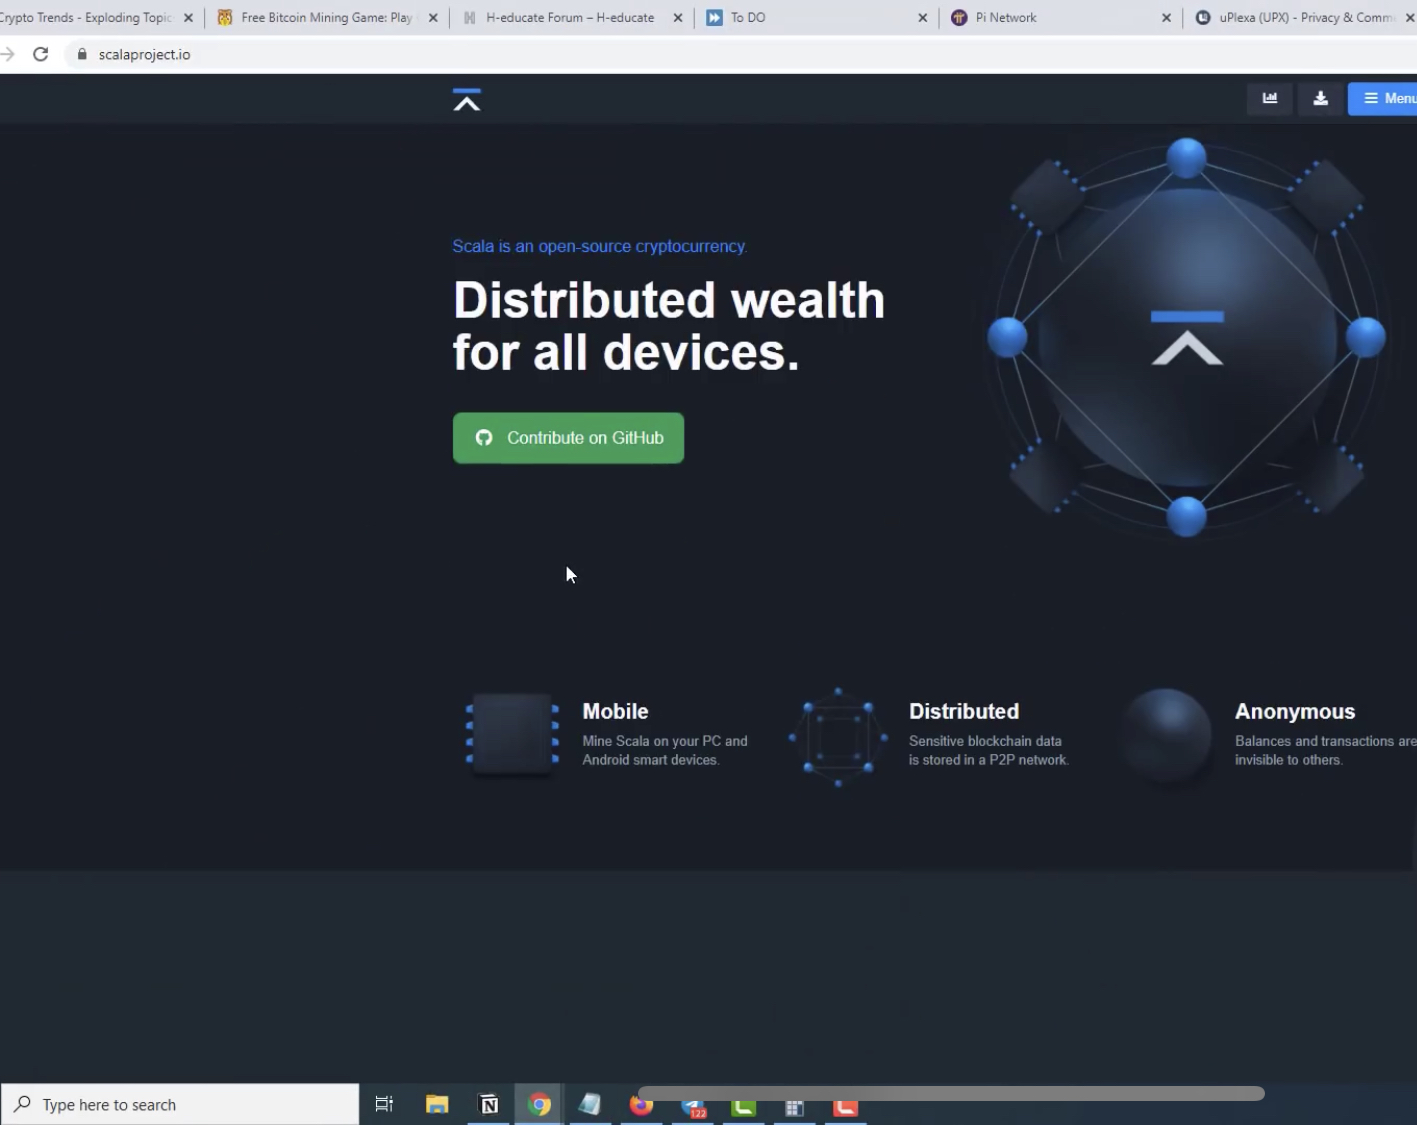Click the Mobile chip icon

[512, 734]
